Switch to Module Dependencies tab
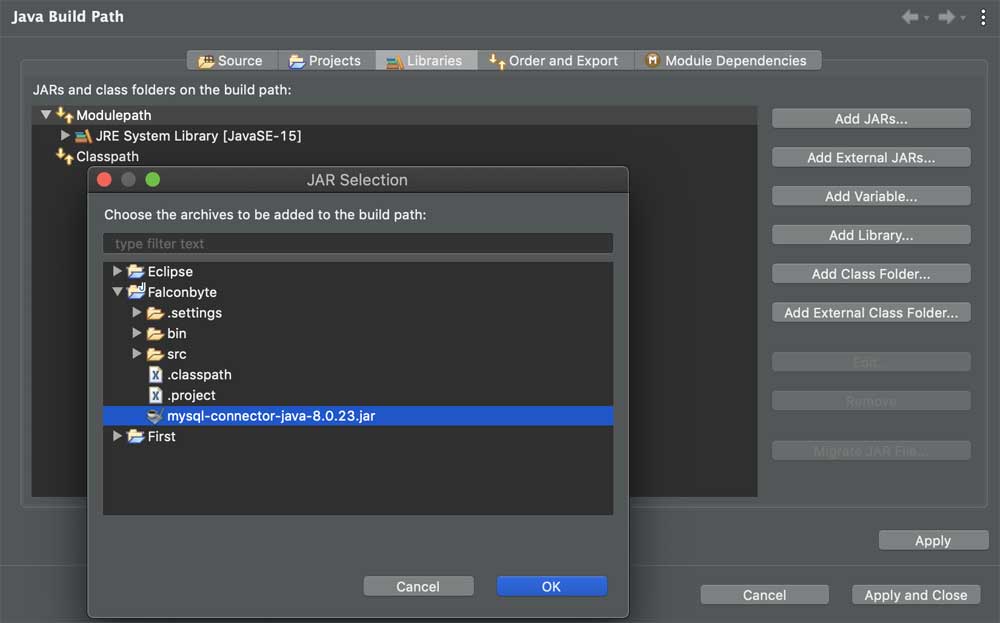The image size is (1000, 623). [727, 60]
